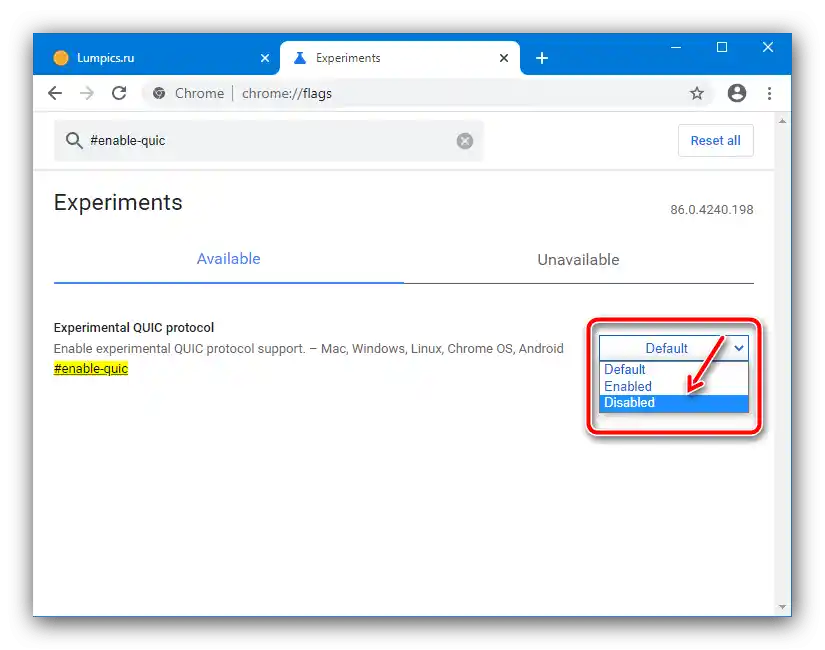The width and height of the screenshot is (825, 650).
Task: Bookmark this page with the star icon
Action: pyautogui.click(x=697, y=93)
